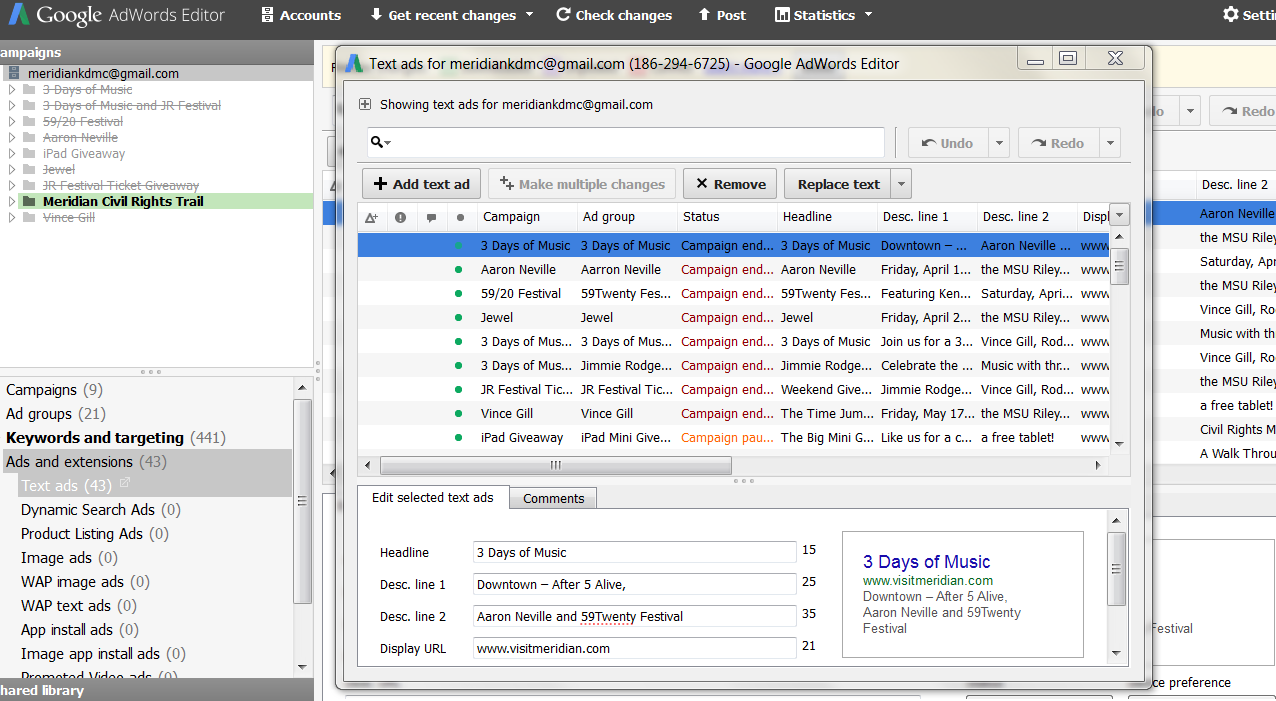Click the Google AdWords Editor logo icon
This screenshot has height=701, width=1276.
tap(19, 15)
